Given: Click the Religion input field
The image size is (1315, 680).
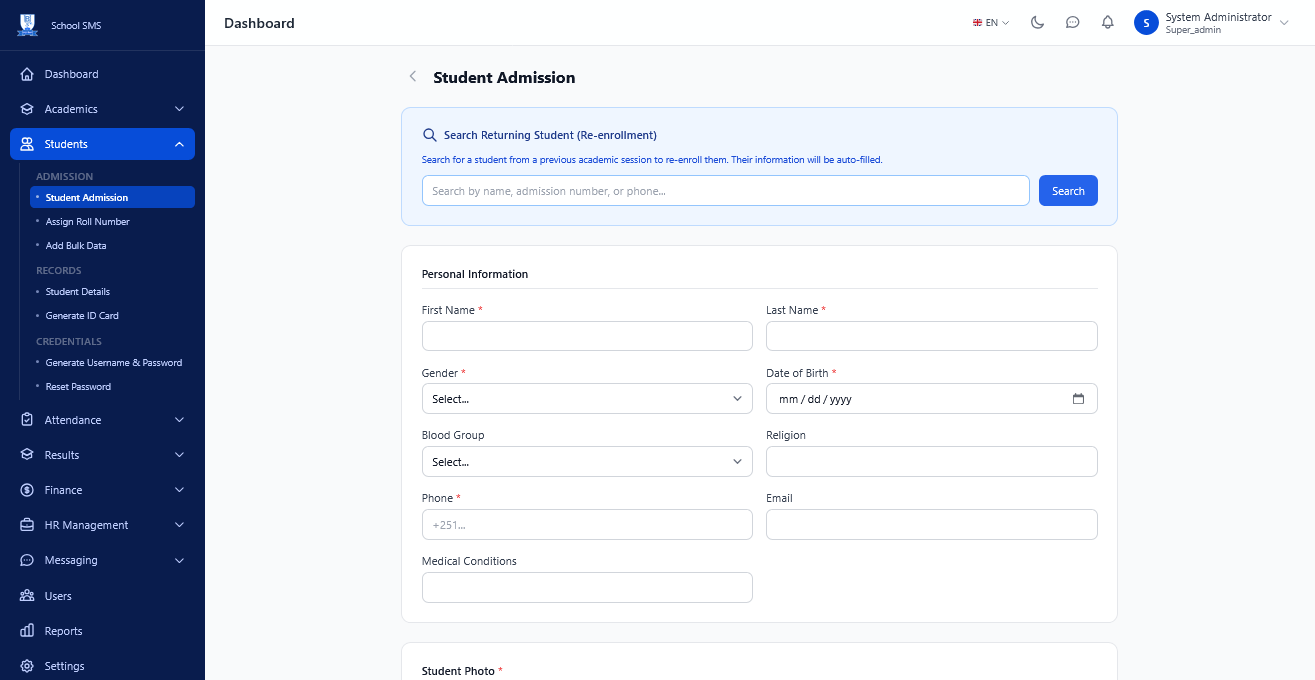Looking at the screenshot, I should tap(932, 462).
